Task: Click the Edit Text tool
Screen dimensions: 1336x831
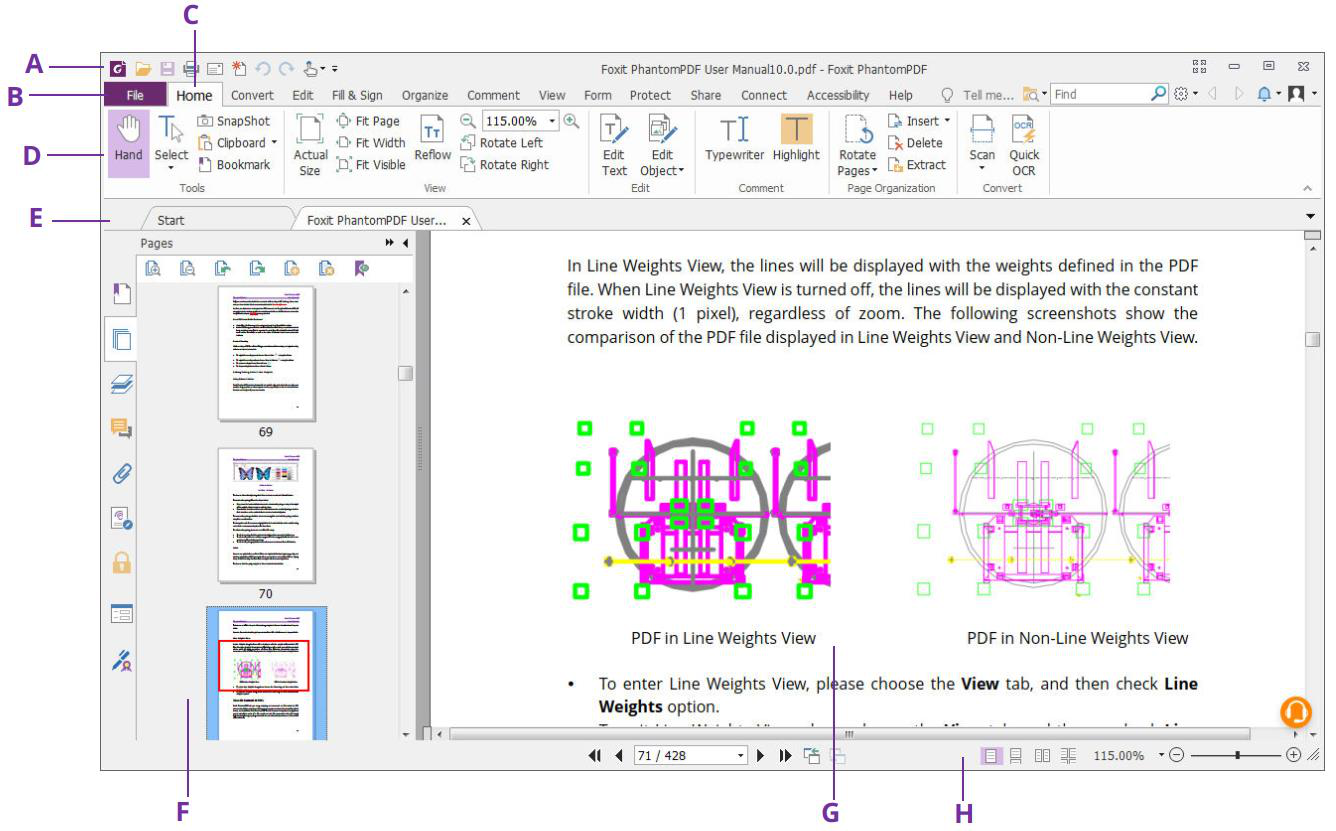Action: tap(614, 145)
